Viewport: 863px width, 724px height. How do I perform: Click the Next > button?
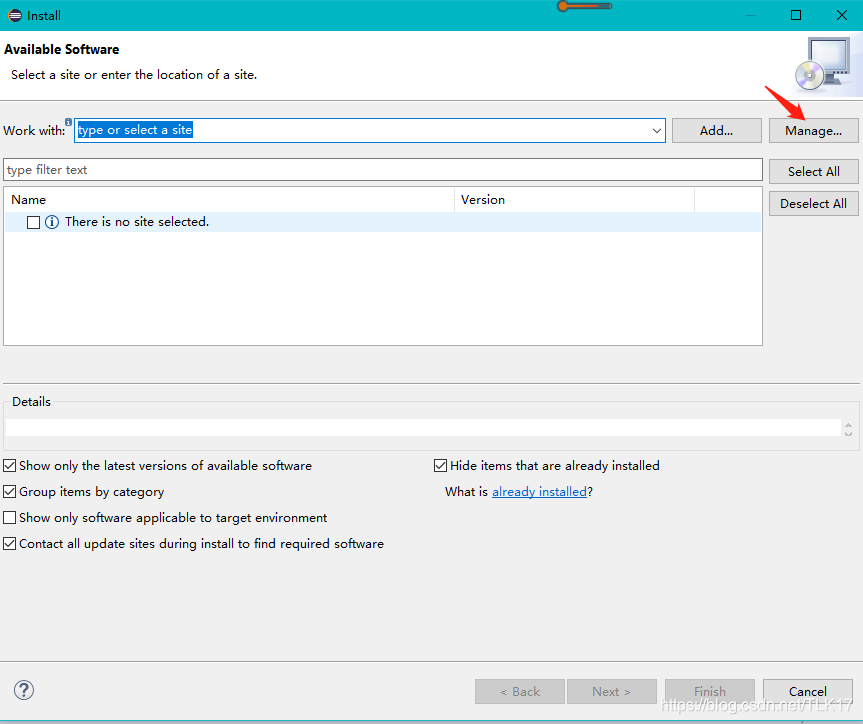tap(611, 691)
